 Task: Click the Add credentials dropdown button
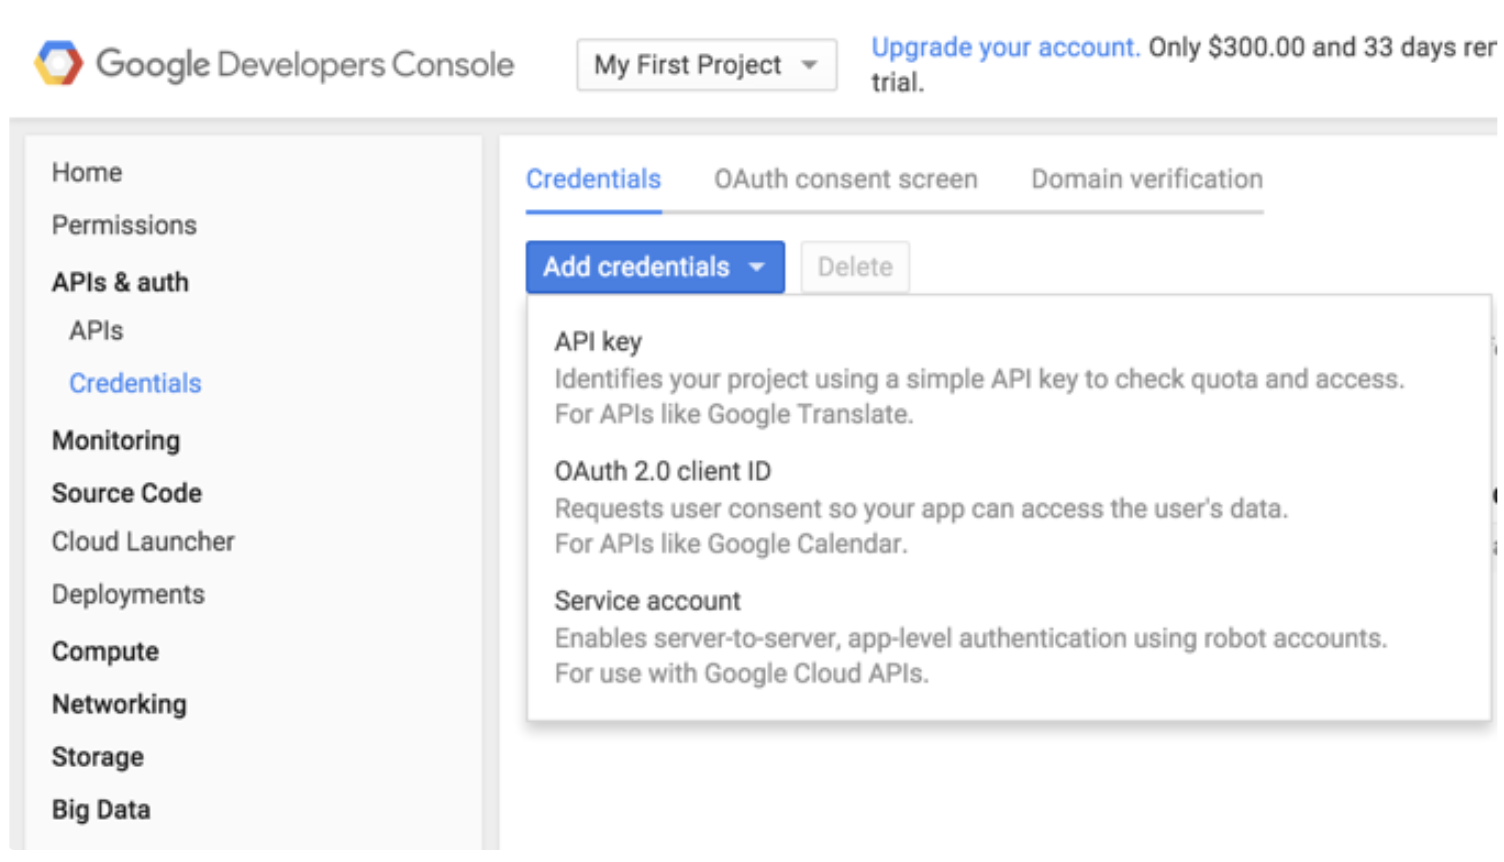[654, 267]
